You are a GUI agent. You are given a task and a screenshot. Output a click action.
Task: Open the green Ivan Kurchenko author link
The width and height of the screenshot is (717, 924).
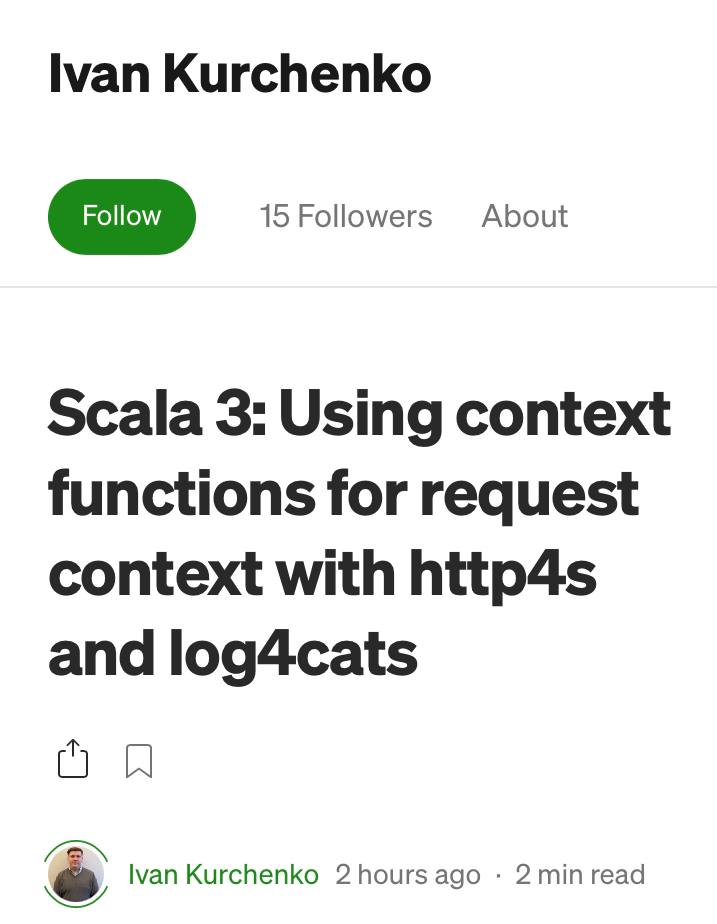(223, 874)
